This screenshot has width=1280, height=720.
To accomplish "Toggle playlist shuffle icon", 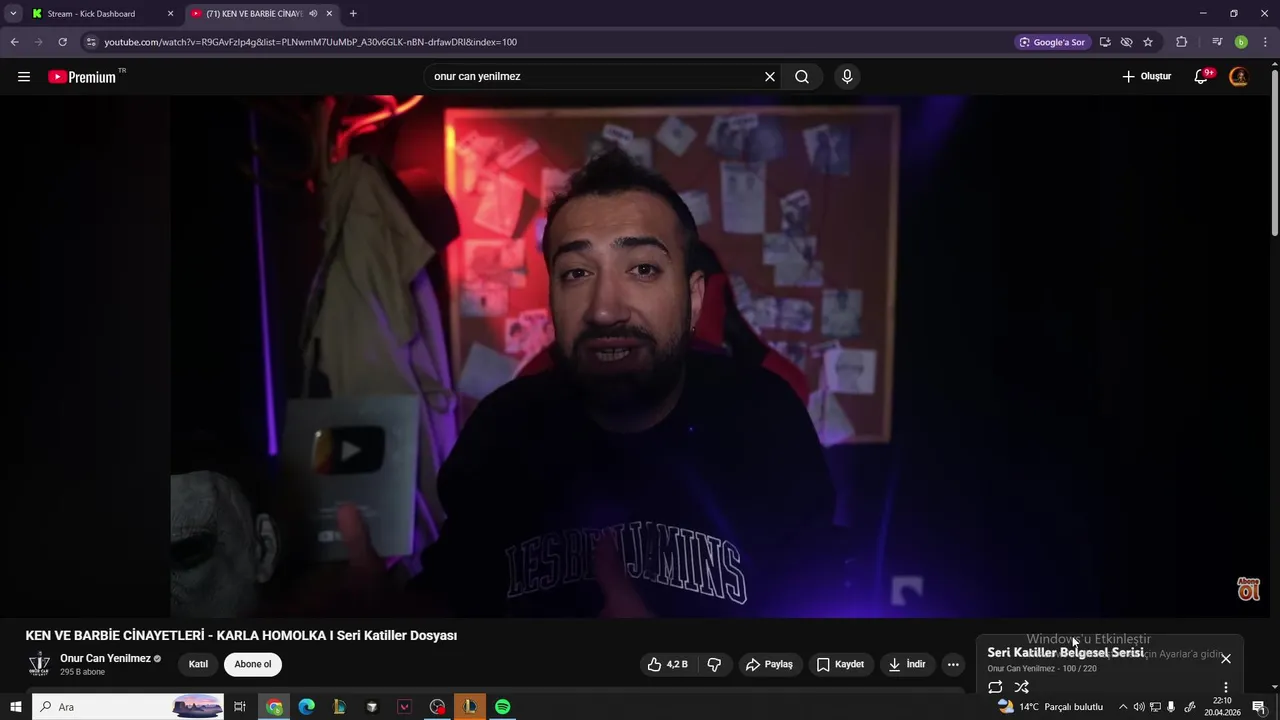I will pos(1021,687).
